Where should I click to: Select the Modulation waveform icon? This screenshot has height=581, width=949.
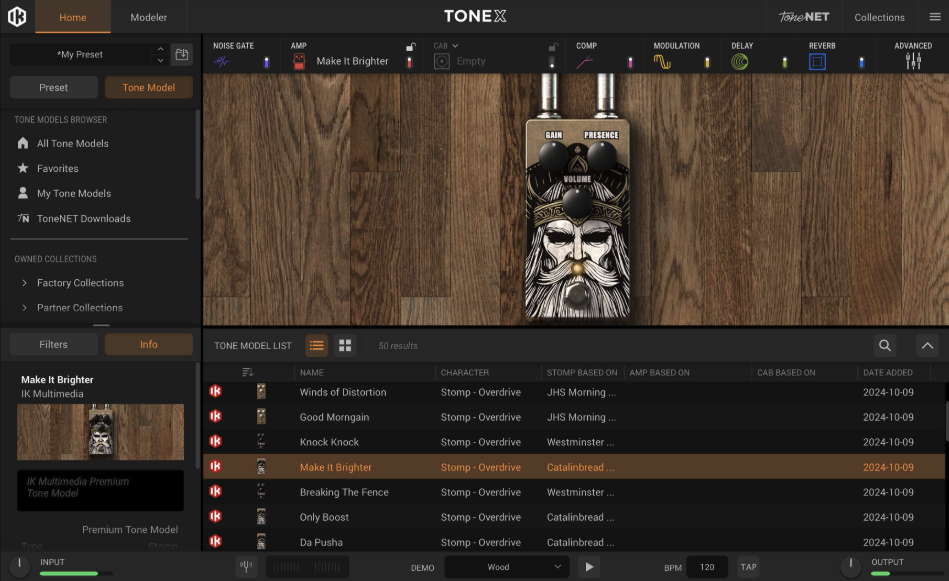point(662,62)
